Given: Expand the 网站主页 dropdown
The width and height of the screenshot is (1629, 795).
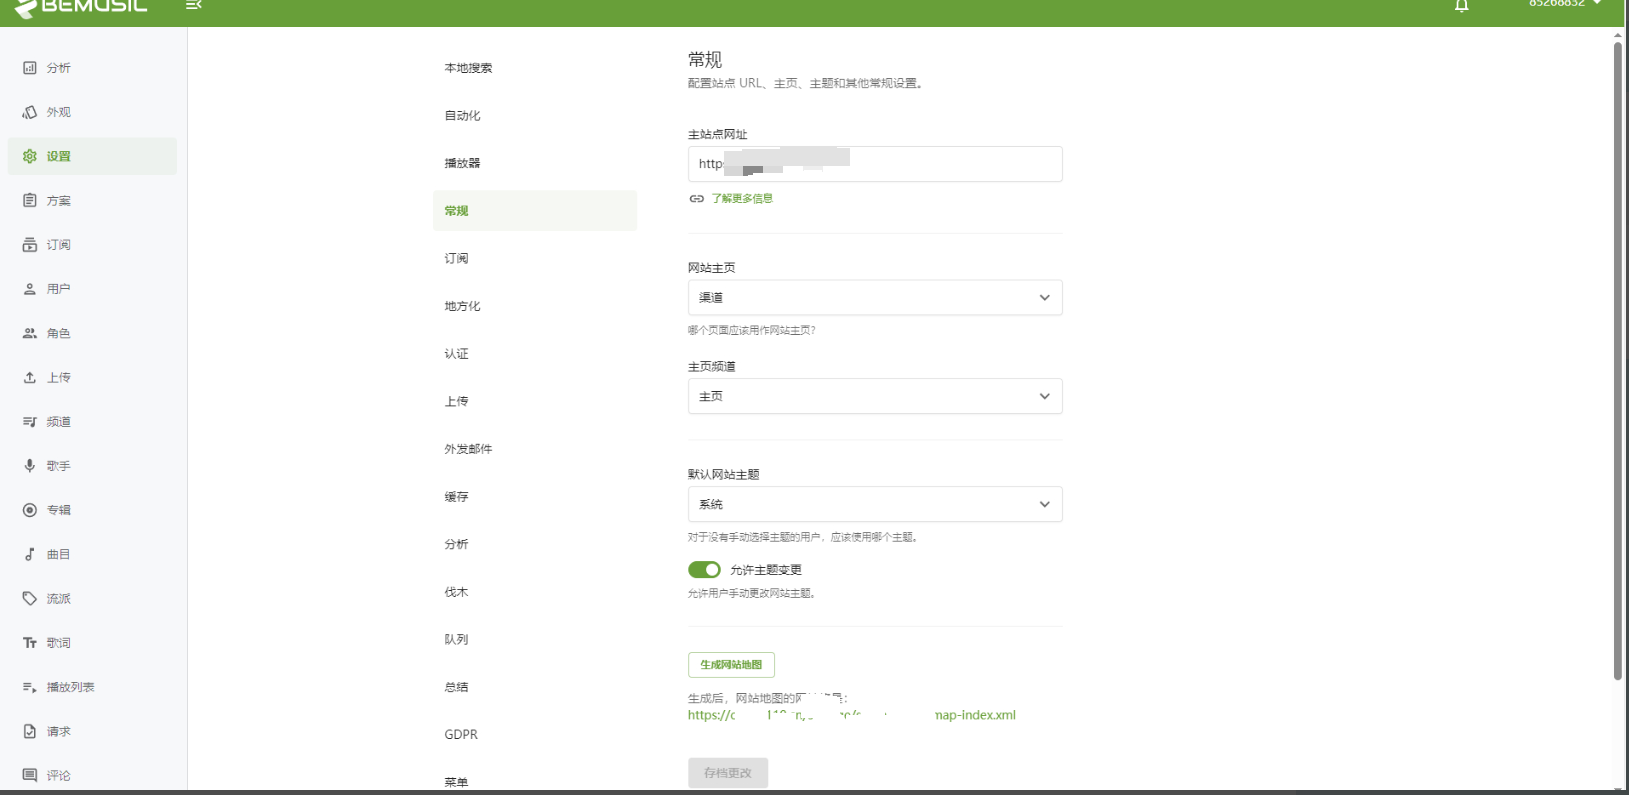Looking at the screenshot, I should point(874,298).
